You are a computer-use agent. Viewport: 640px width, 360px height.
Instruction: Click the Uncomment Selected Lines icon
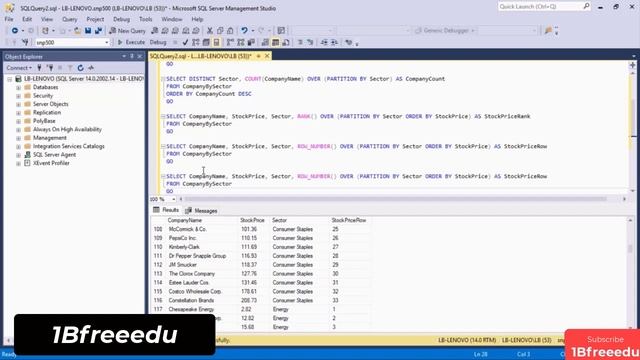coord(310,42)
